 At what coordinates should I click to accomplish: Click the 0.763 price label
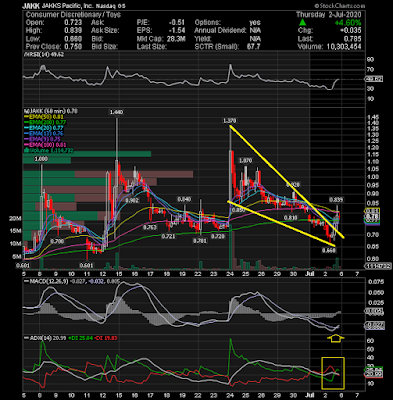click(x=150, y=227)
